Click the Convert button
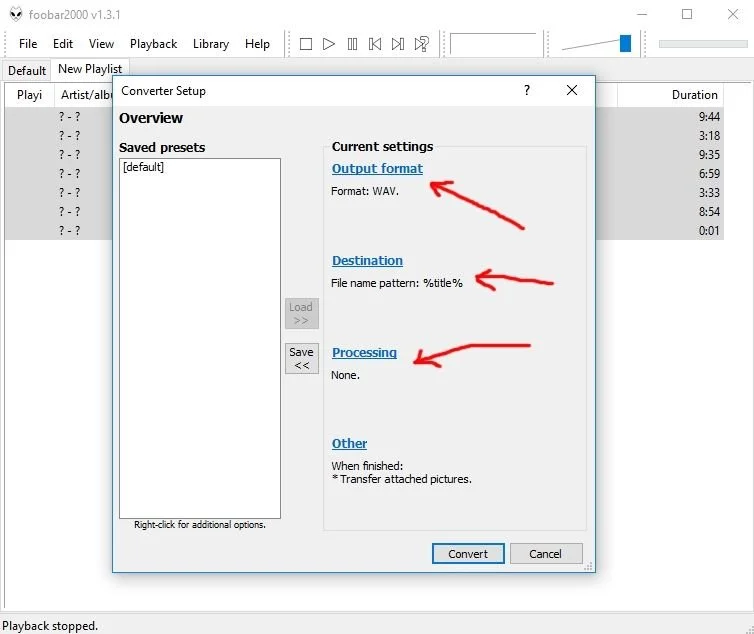The height and width of the screenshot is (634, 754). (468, 554)
